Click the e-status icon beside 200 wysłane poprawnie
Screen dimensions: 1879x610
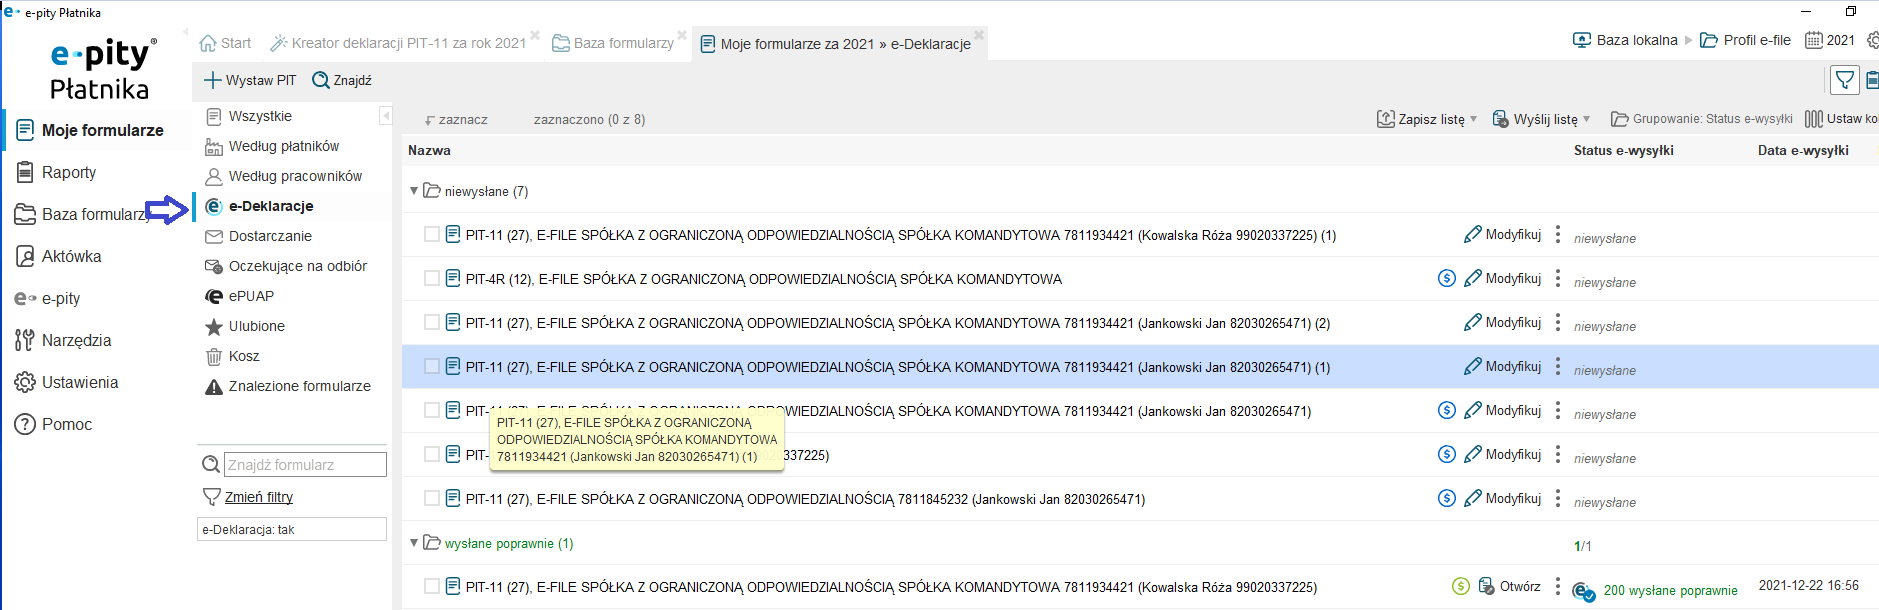click(1583, 591)
